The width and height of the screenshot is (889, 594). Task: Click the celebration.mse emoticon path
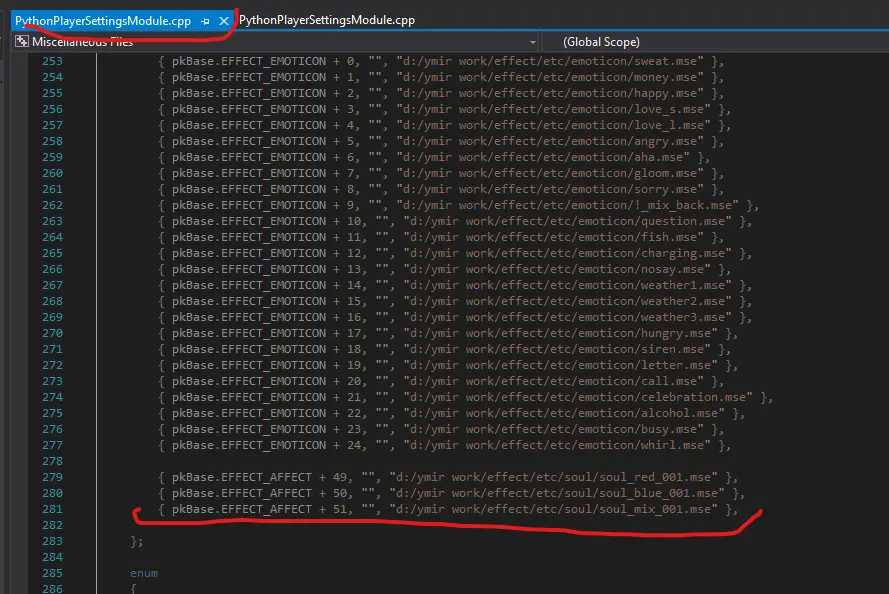coord(577,397)
